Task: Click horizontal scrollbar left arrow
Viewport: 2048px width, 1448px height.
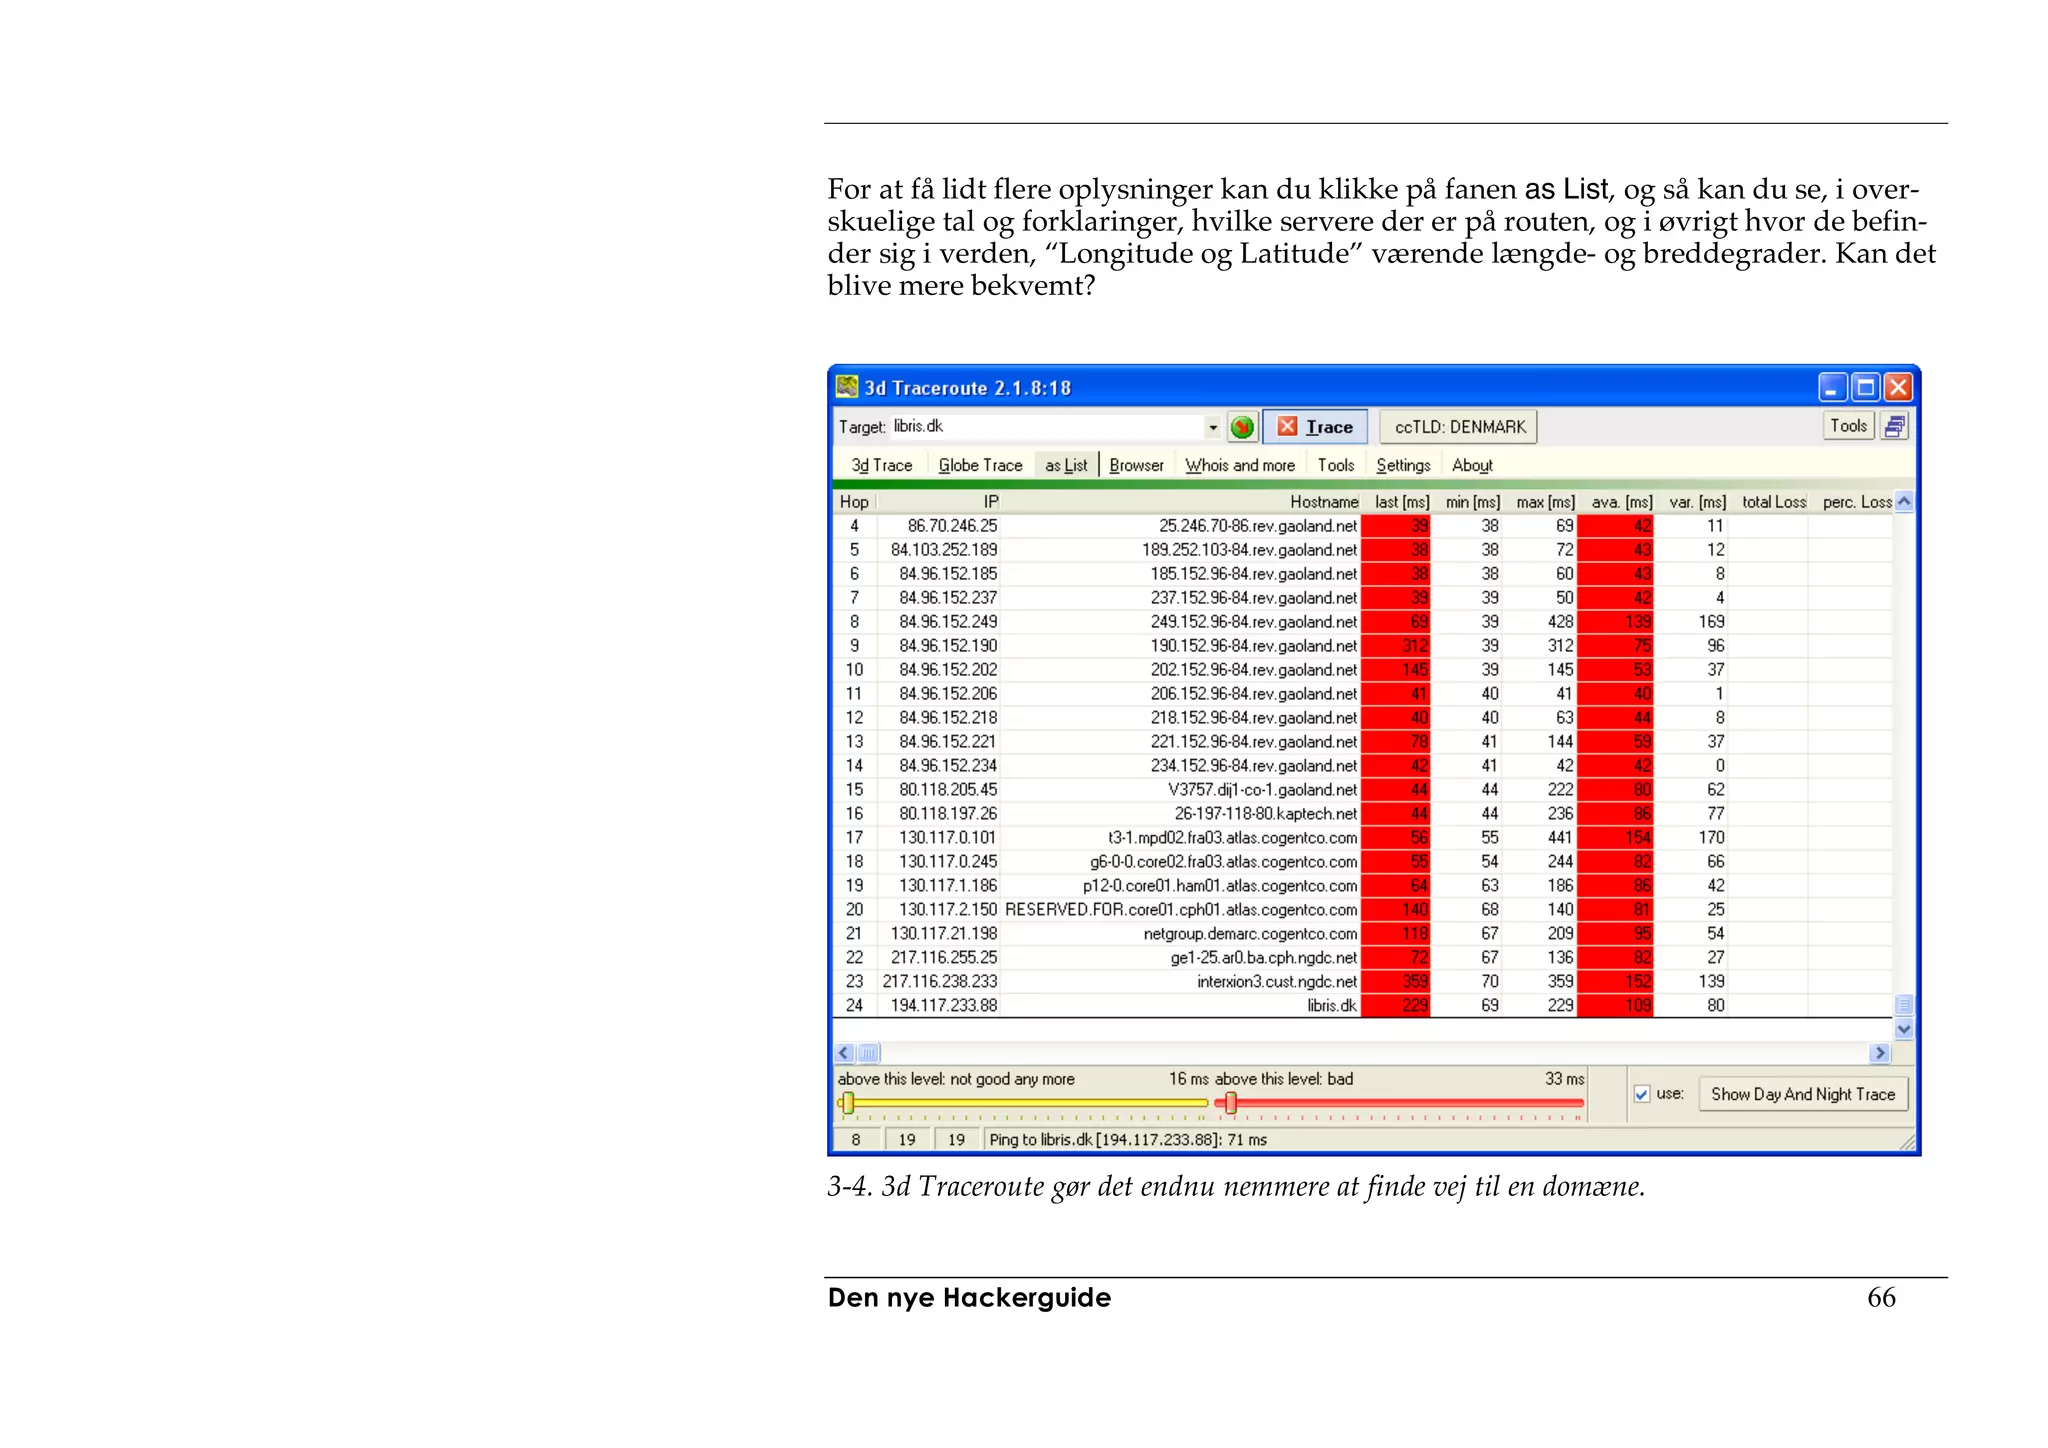Action: (845, 1053)
